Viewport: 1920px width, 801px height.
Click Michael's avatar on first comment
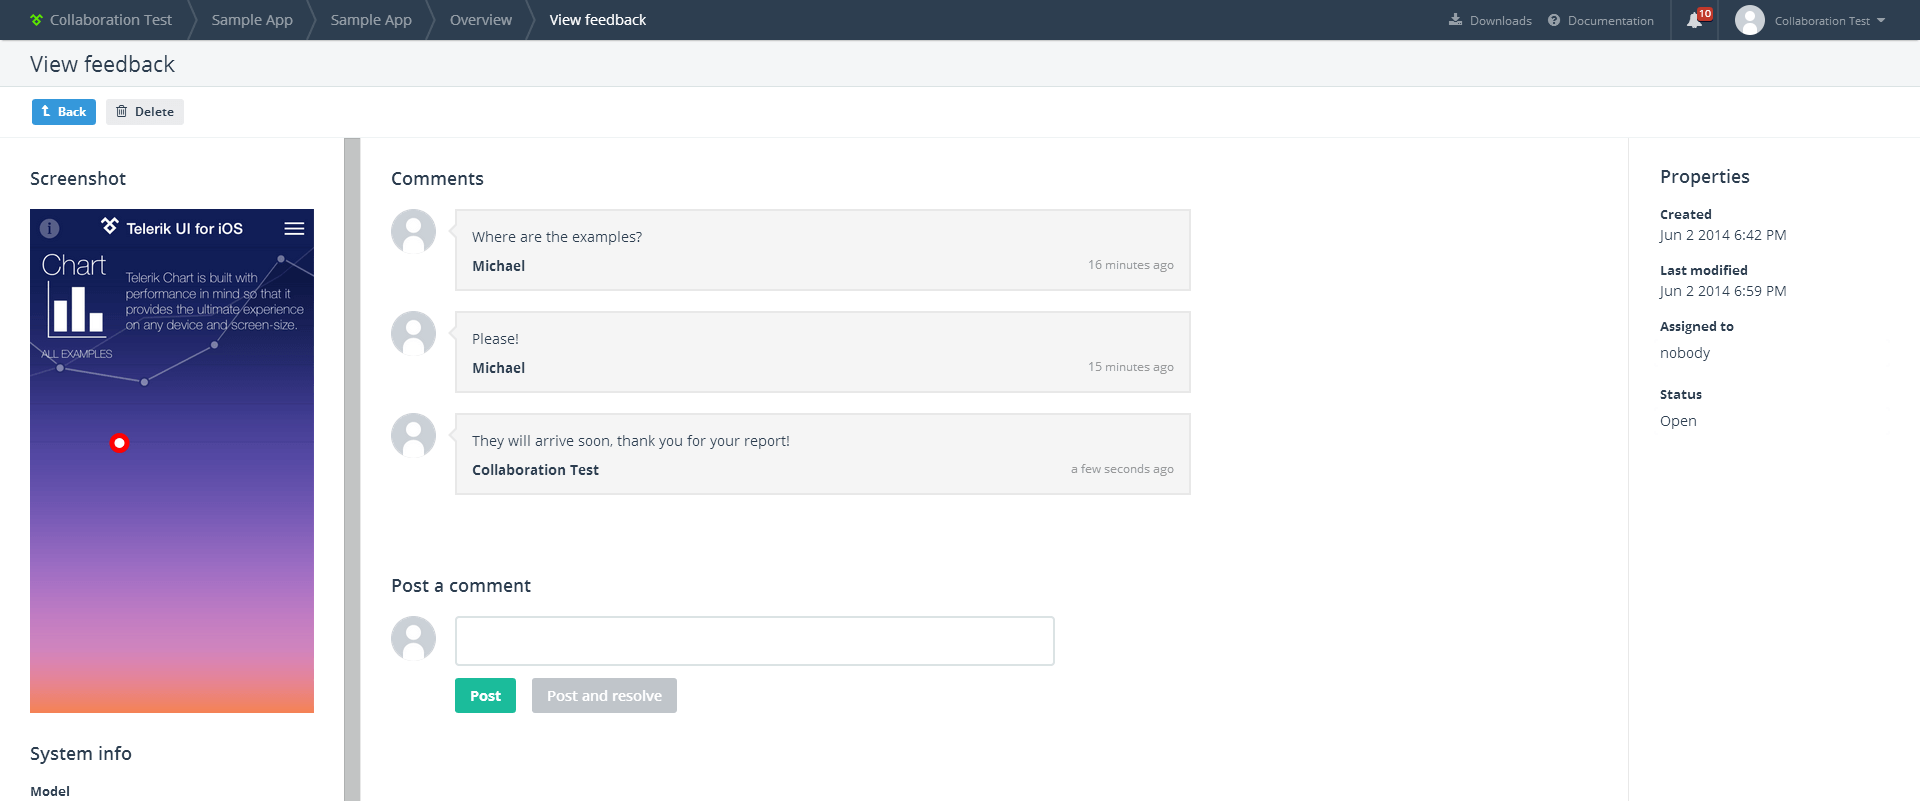(413, 231)
